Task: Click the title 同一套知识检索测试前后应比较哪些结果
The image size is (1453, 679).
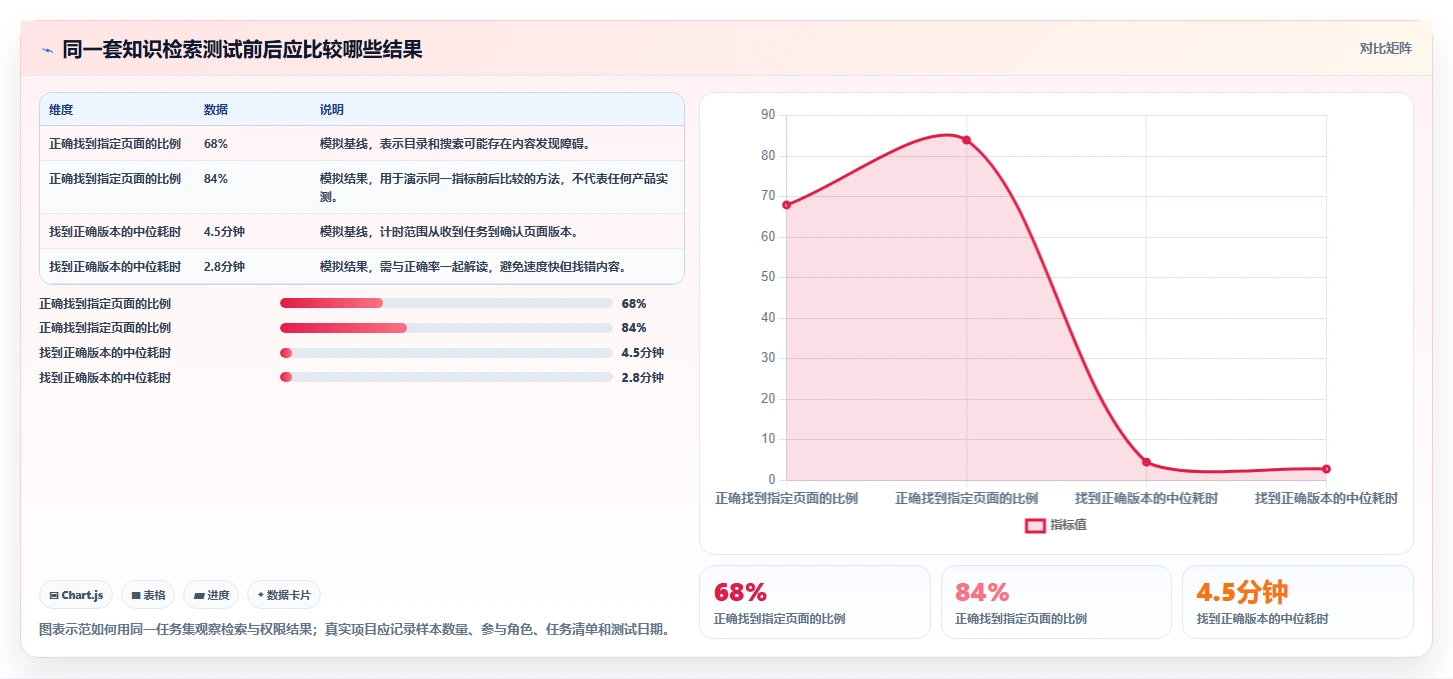Action: point(242,50)
